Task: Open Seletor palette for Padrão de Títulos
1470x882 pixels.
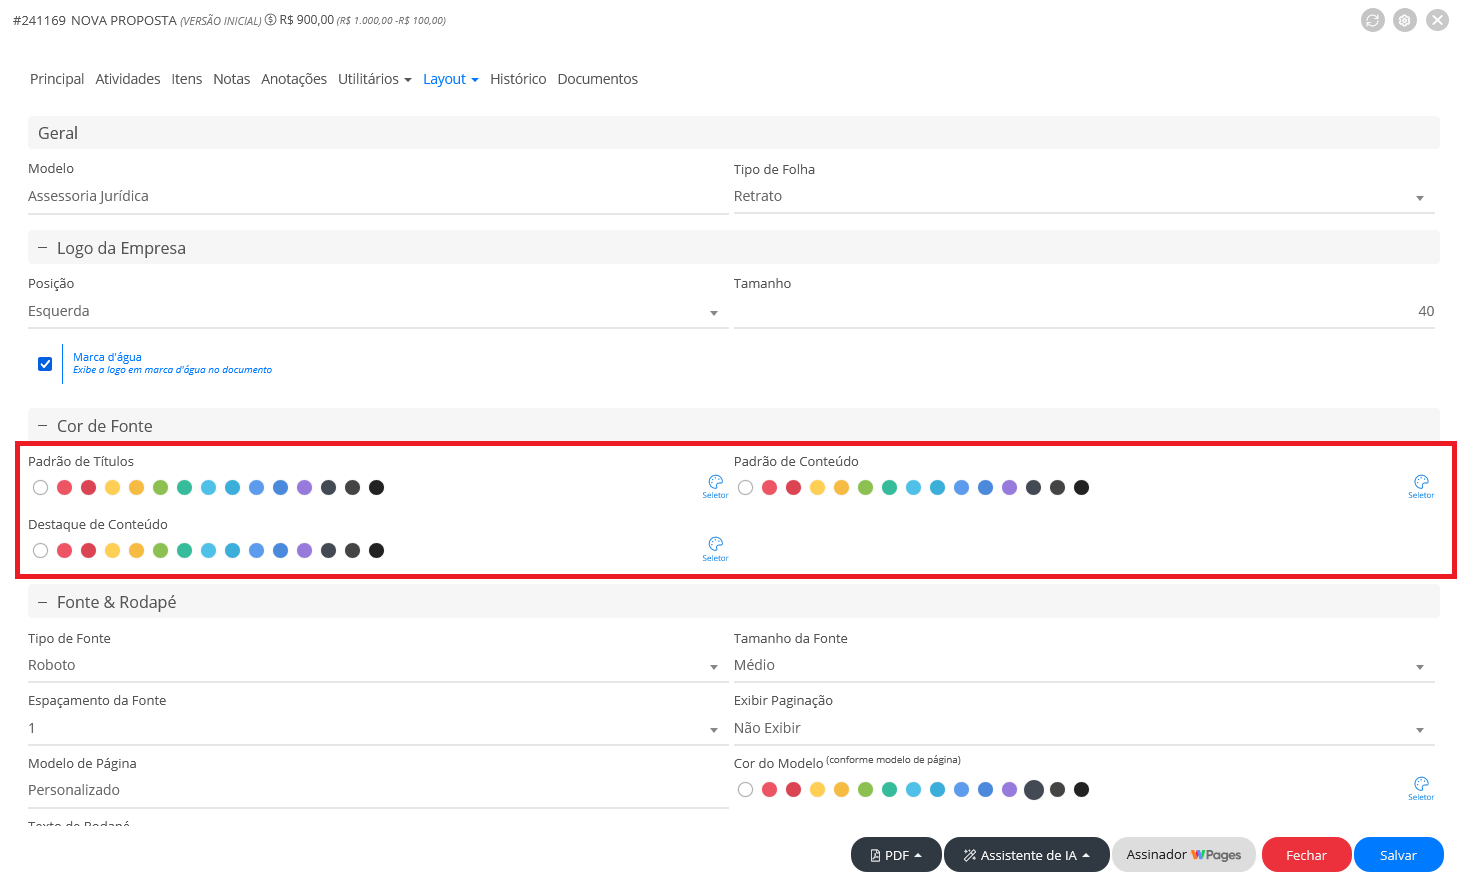Action: 715,485
